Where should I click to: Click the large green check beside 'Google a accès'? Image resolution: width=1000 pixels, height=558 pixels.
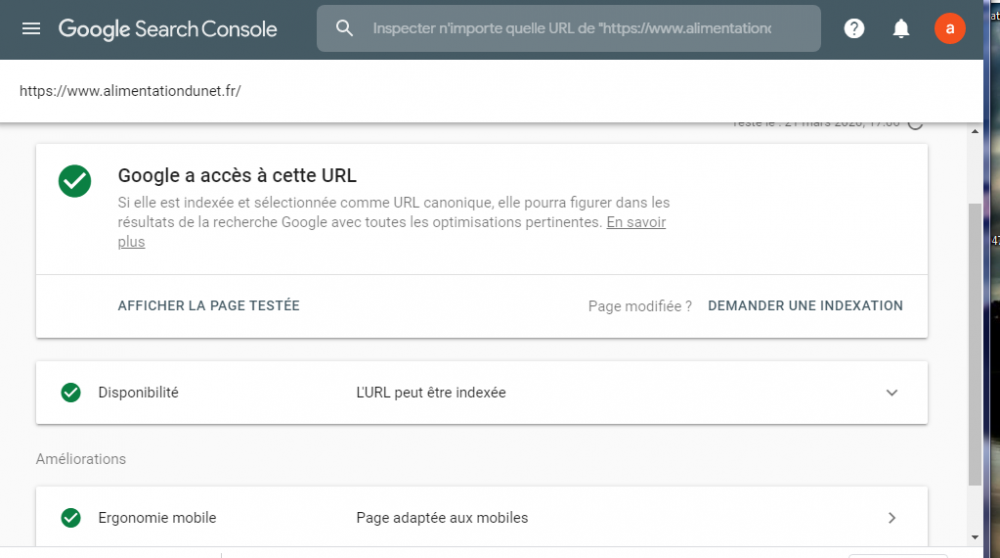(x=75, y=181)
